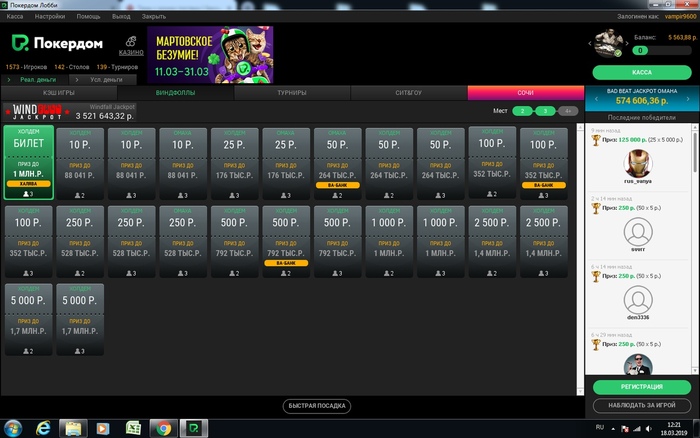This screenshot has width=700, height=438.
Task: Click the lobby cards area vertical scrollbar
Action: click(x=580, y=259)
